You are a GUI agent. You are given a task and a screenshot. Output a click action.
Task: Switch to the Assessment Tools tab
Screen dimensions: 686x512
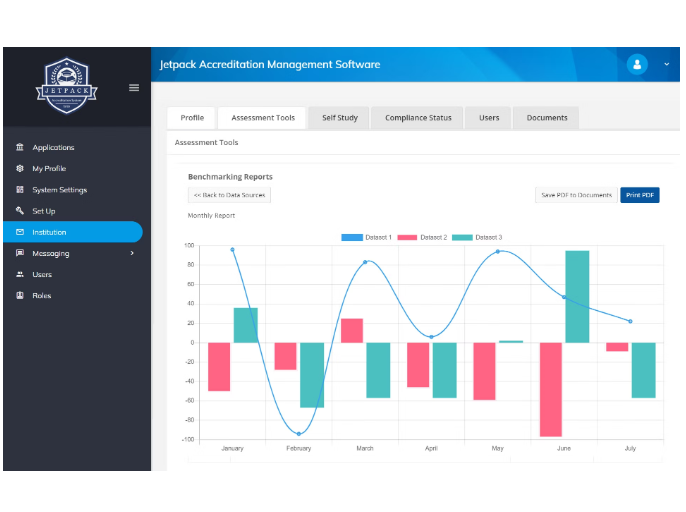262,118
